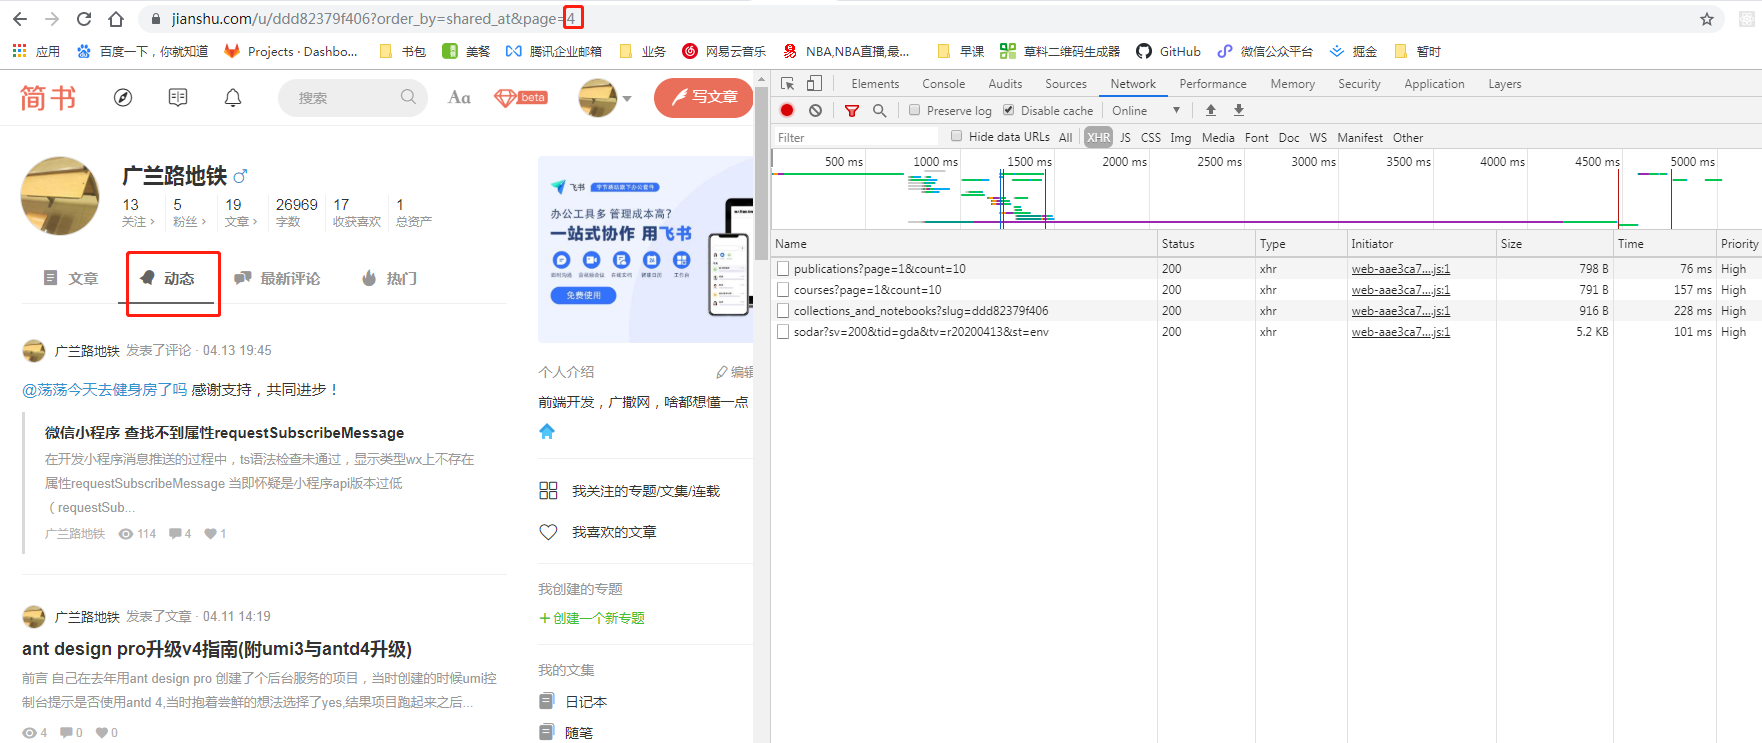Open the GitHub bookmark
This screenshot has width=1762, height=743.
pyautogui.click(x=1168, y=51)
